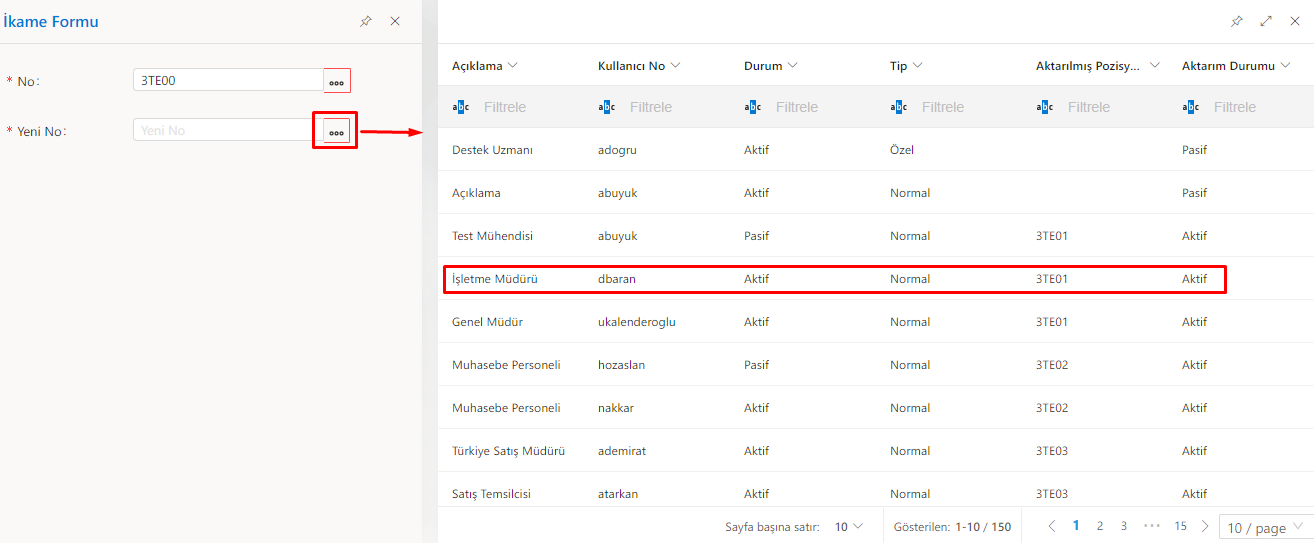Image resolution: width=1314 pixels, height=543 pixels.
Task: Close the İkame Formu panel
Action: coord(395,21)
